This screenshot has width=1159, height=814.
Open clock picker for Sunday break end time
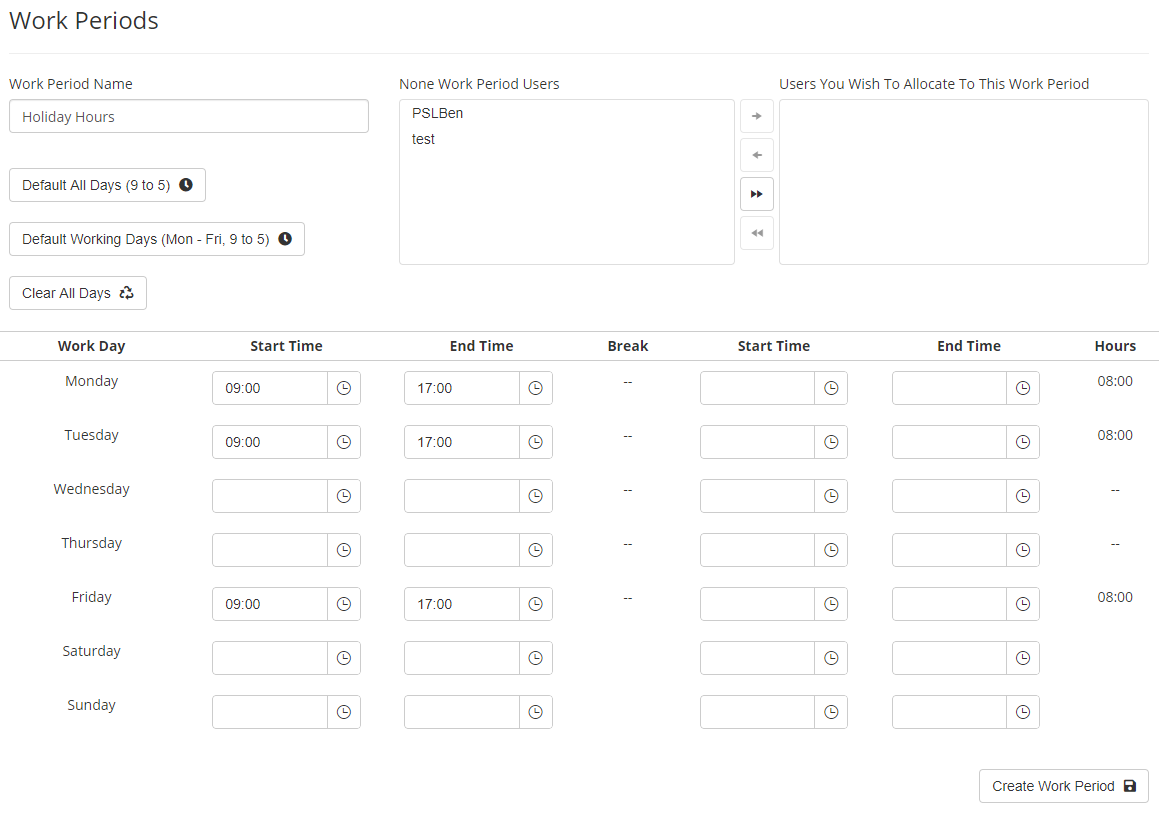coord(1023,712)
